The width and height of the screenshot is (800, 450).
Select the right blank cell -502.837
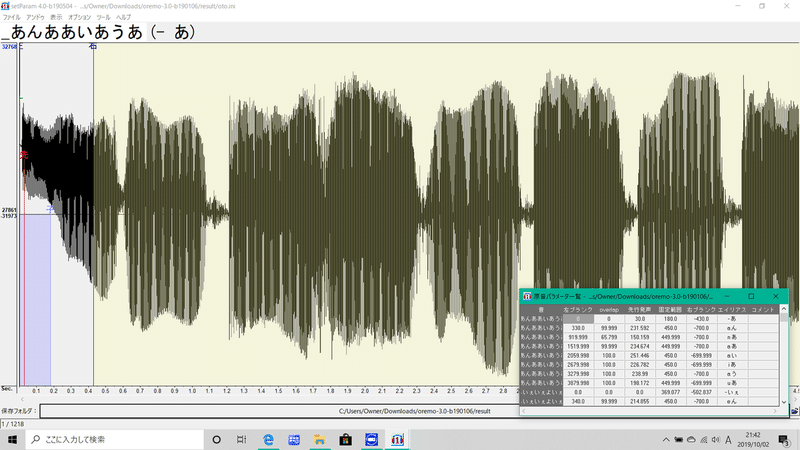[x=701, y=392]
